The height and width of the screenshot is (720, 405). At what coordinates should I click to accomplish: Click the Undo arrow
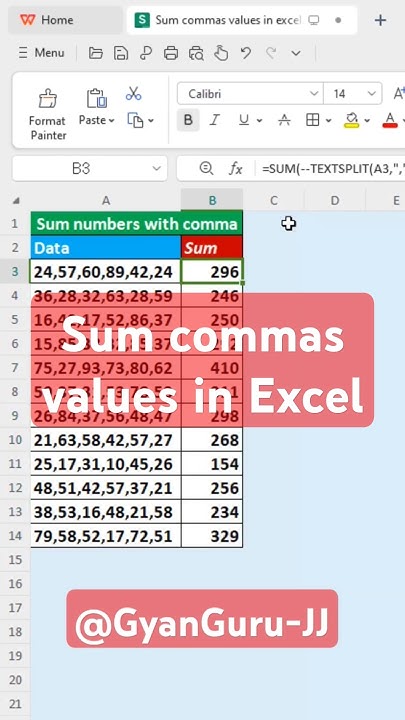pyautogui.click(x=246, y=53)
